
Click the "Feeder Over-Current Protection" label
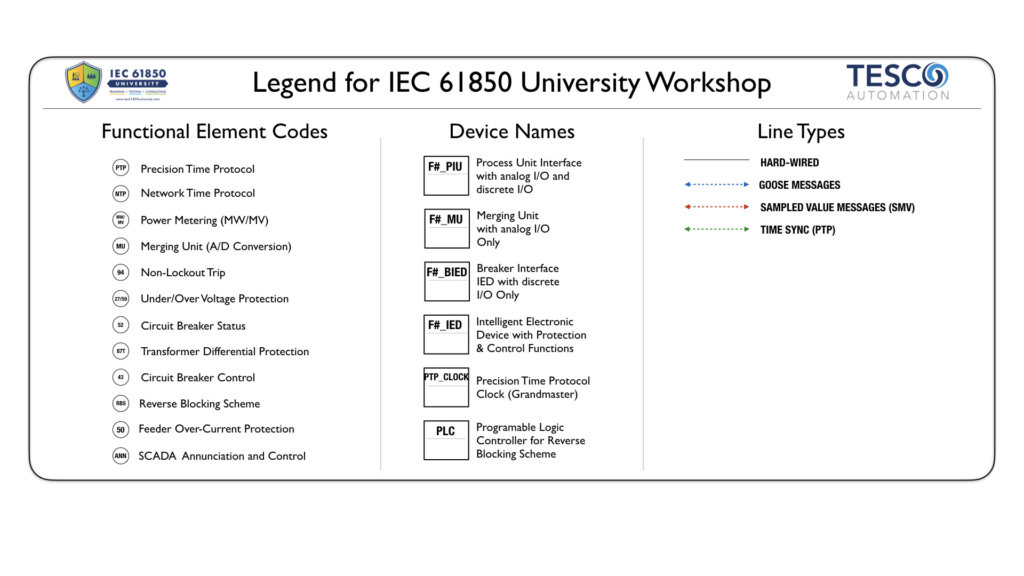pyautogui.click(x=216, y=429)
